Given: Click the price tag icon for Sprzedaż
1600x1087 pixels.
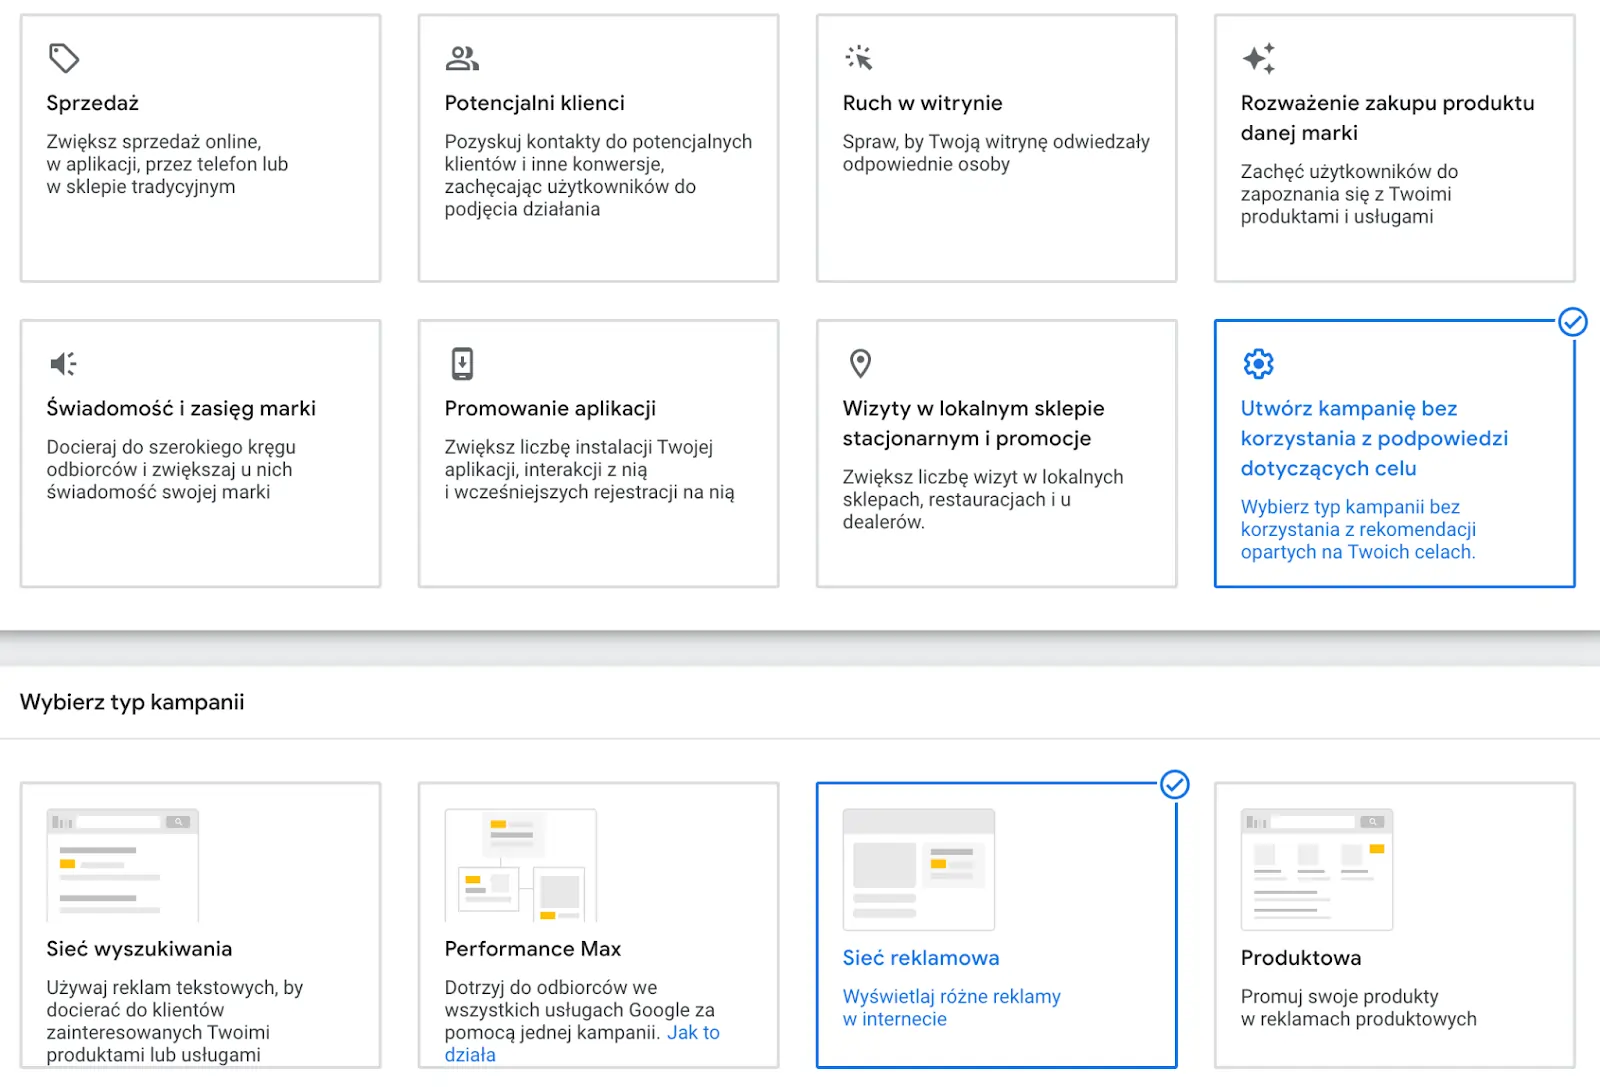Looking at the screenshot, I should 64,58.
